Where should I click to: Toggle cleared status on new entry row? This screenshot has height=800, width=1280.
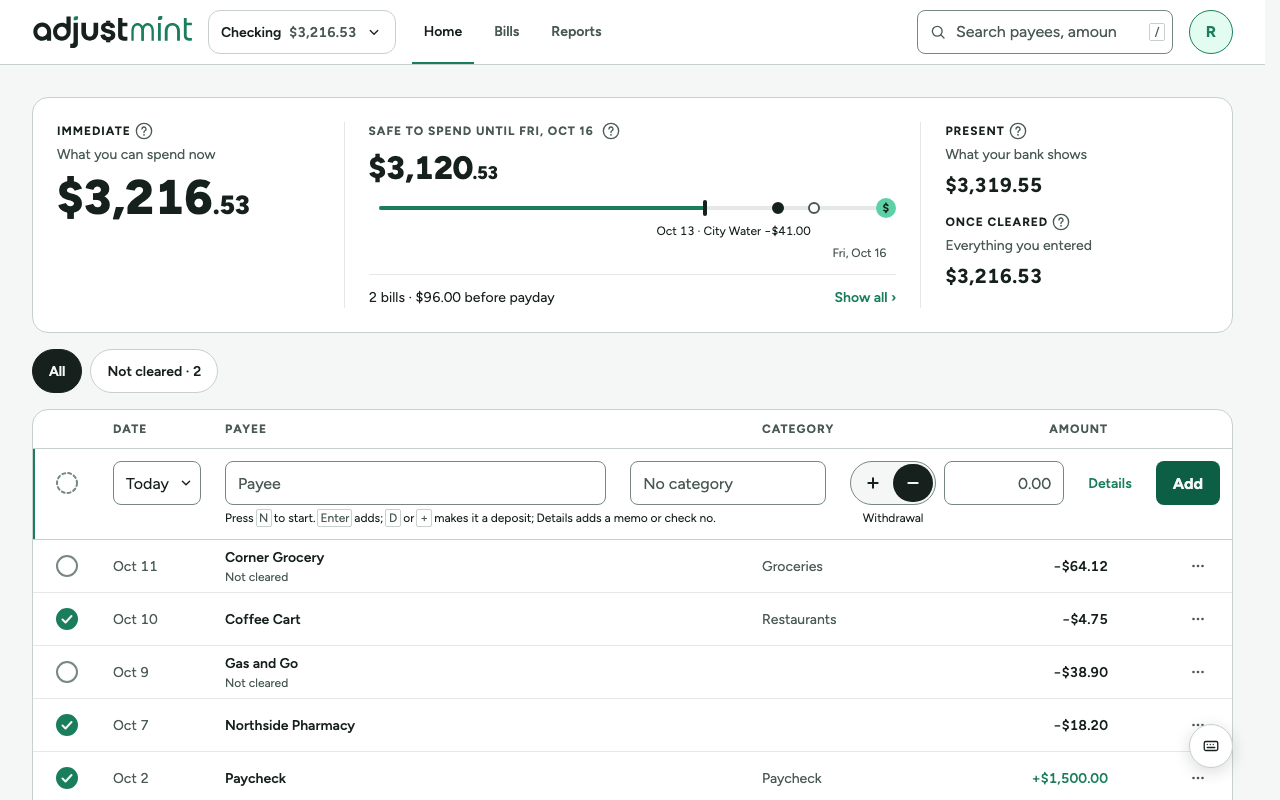click(x=67, y=483)
